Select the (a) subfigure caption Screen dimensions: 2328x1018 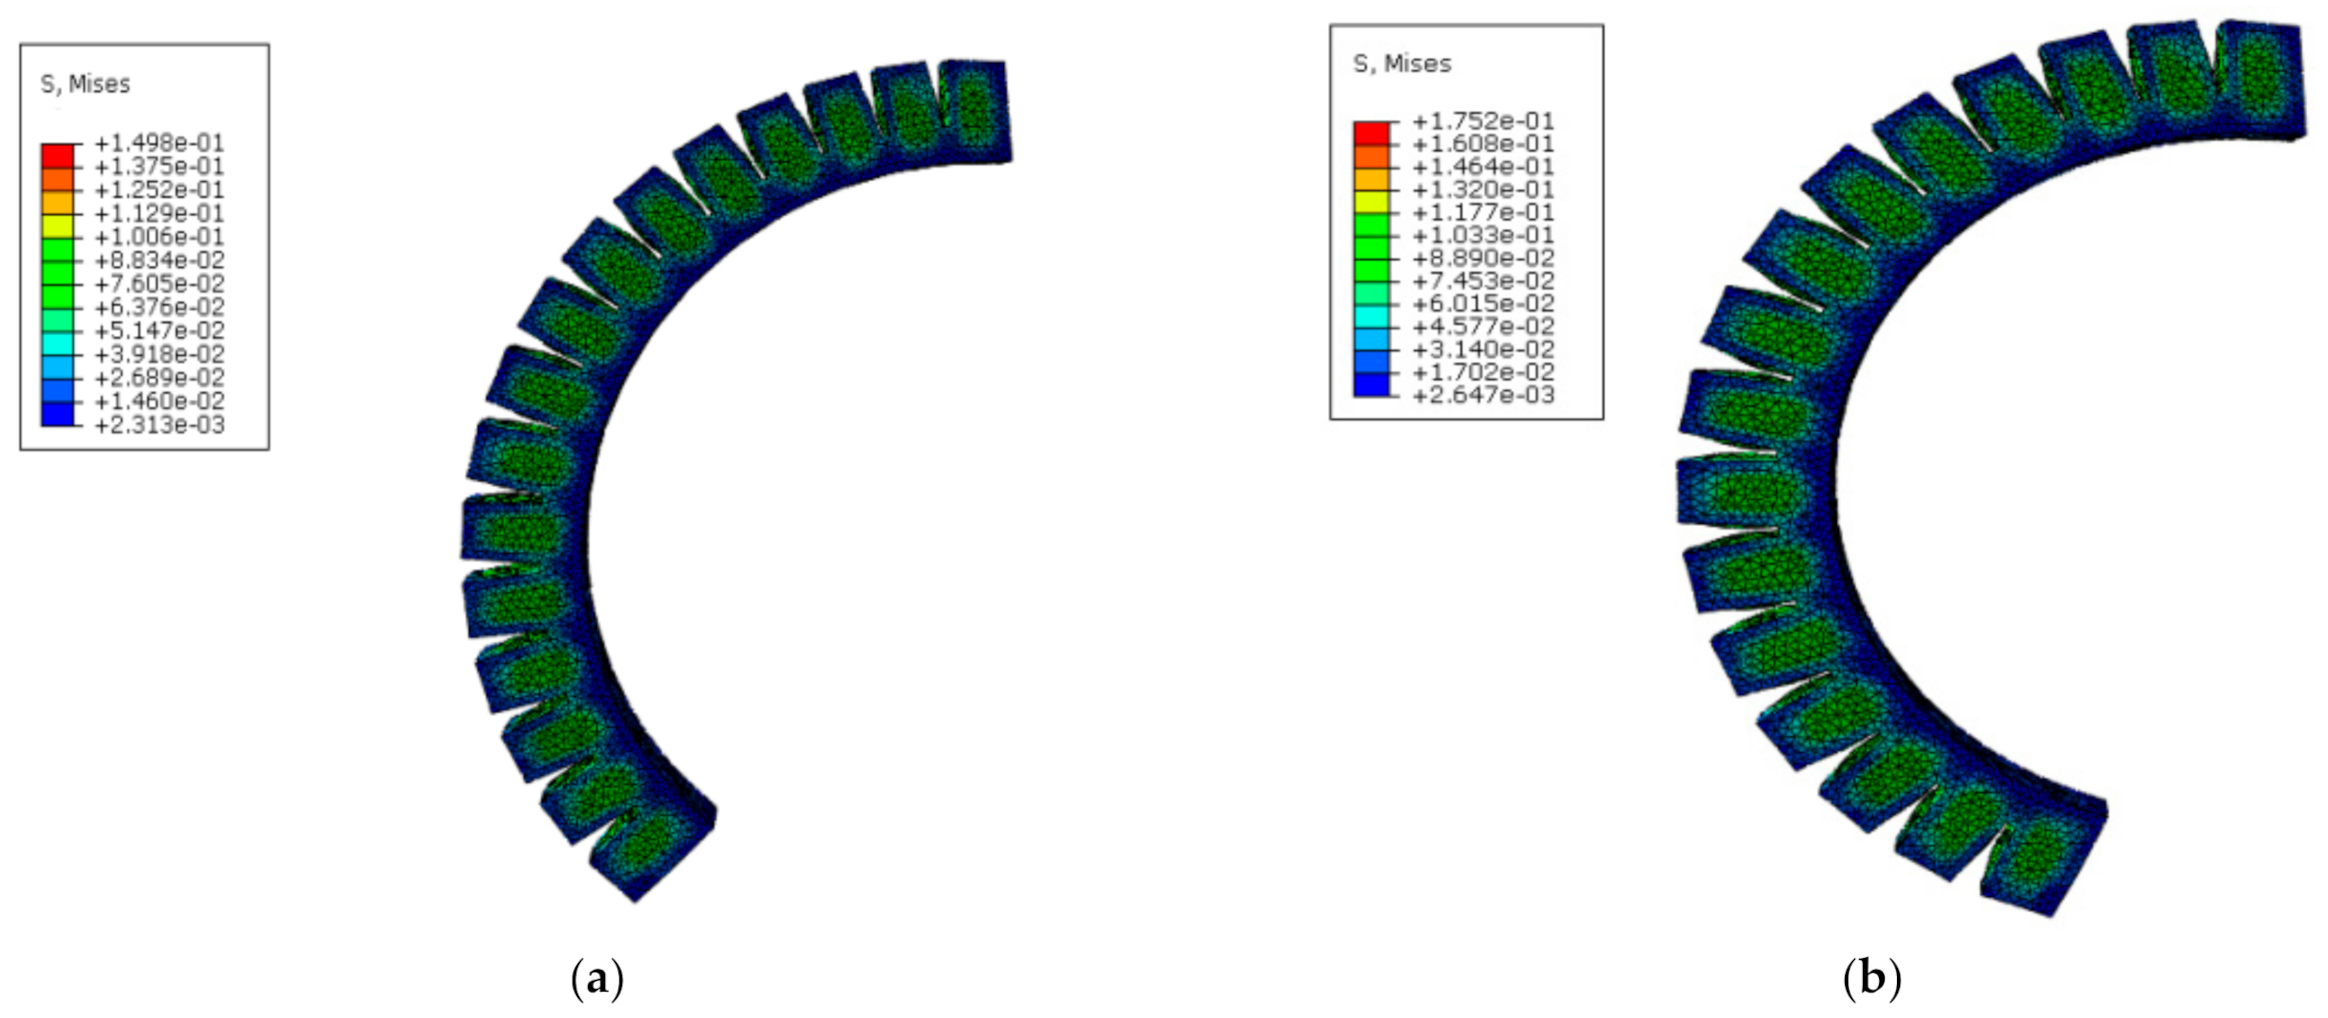coord(597,977)
